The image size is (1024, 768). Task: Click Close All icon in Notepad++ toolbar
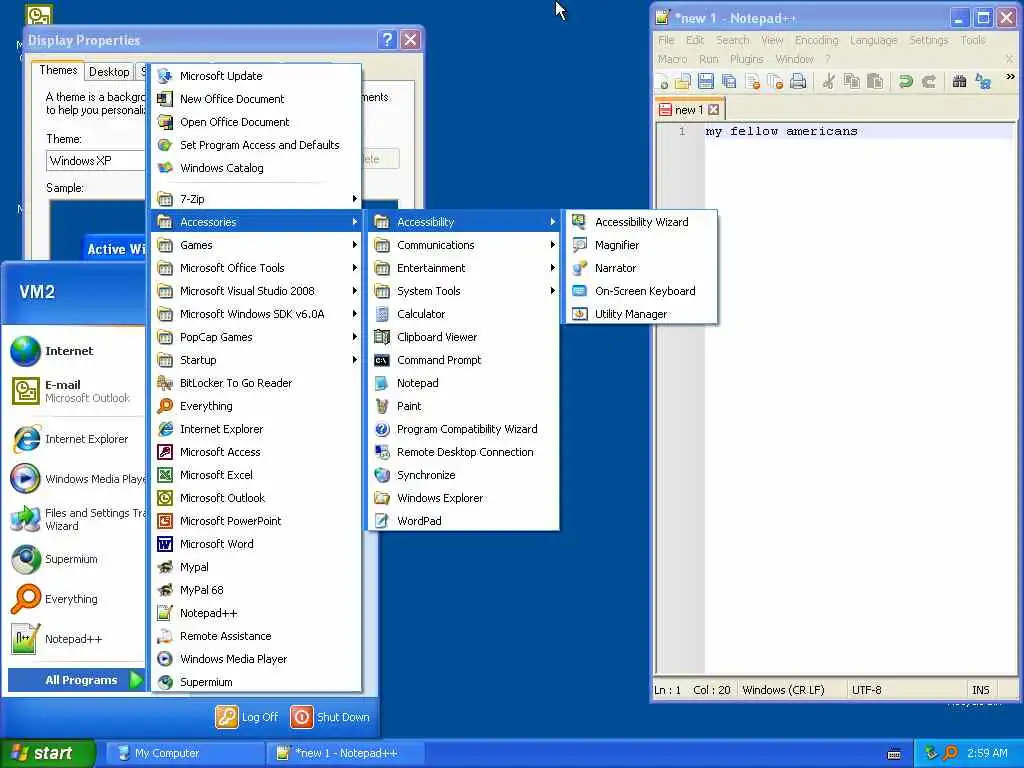(775, 82)
